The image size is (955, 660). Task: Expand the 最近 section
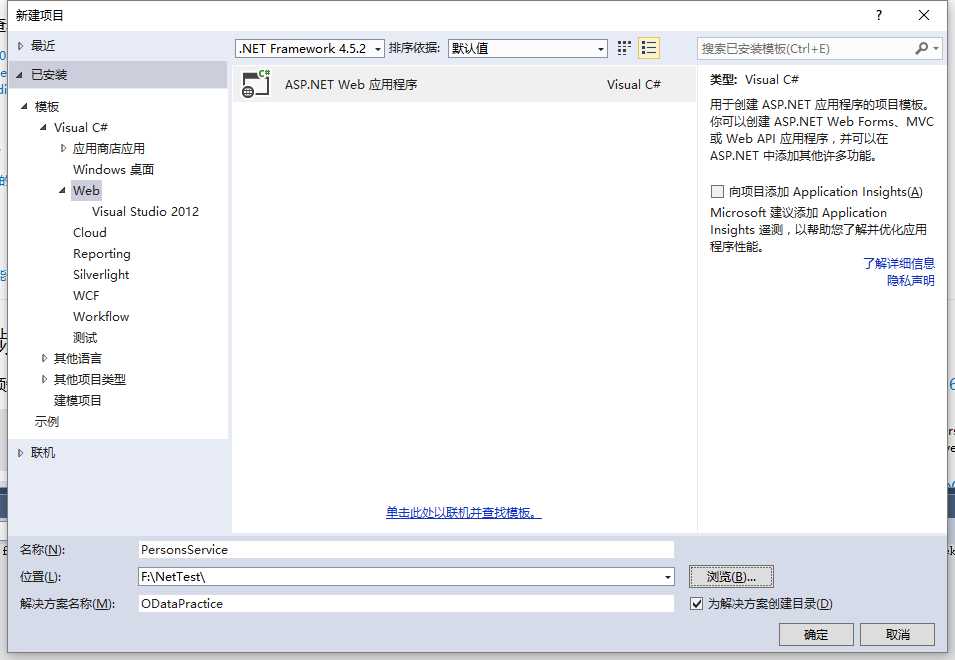coord(21,46)
